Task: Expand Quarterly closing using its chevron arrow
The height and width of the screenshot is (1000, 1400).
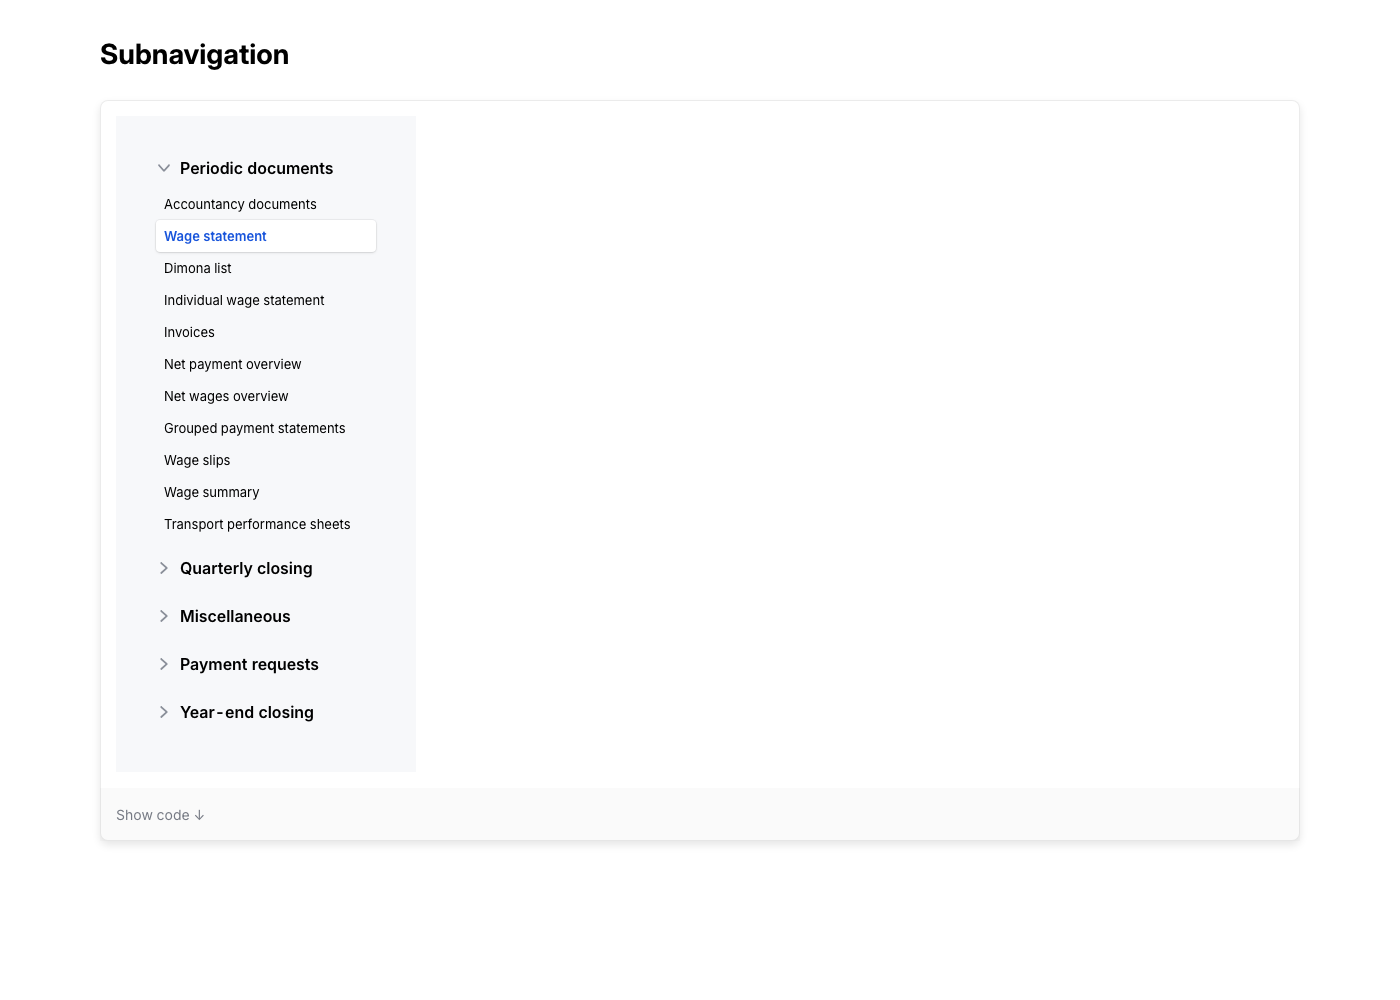Action: click(164, 568)
